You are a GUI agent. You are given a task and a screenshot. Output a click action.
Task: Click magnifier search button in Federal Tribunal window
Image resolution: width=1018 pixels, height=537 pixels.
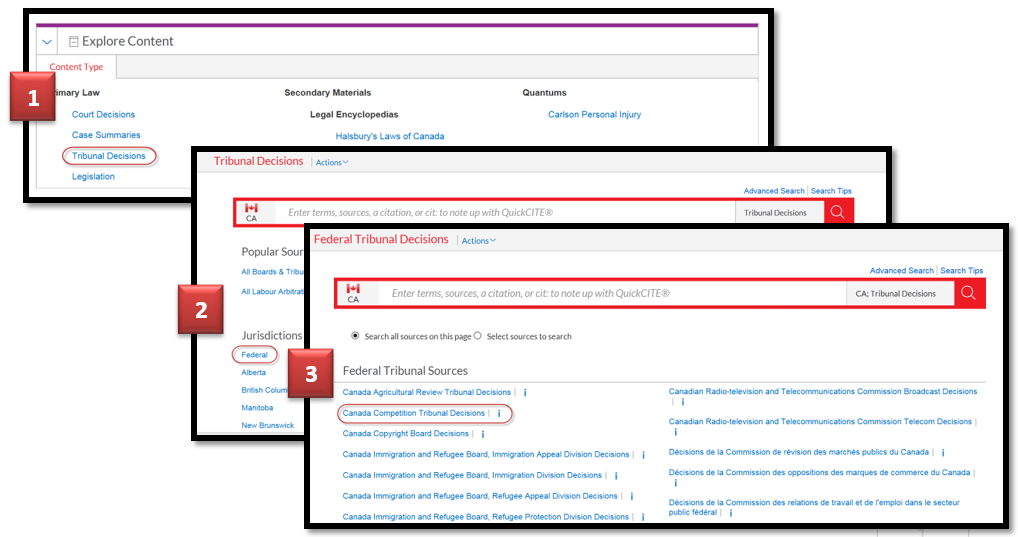pos(969,293)
